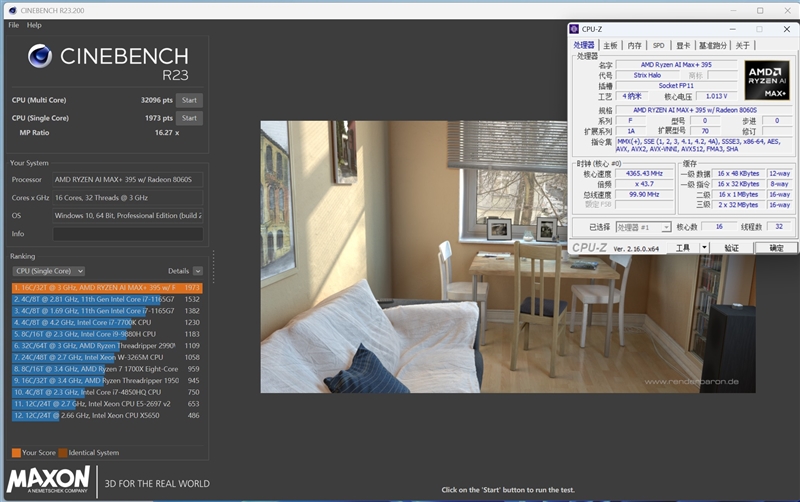Screen dimensions: 800x502
Task: Click the Cinebench logo sphere icon
Action: click(x=40, y=56)
